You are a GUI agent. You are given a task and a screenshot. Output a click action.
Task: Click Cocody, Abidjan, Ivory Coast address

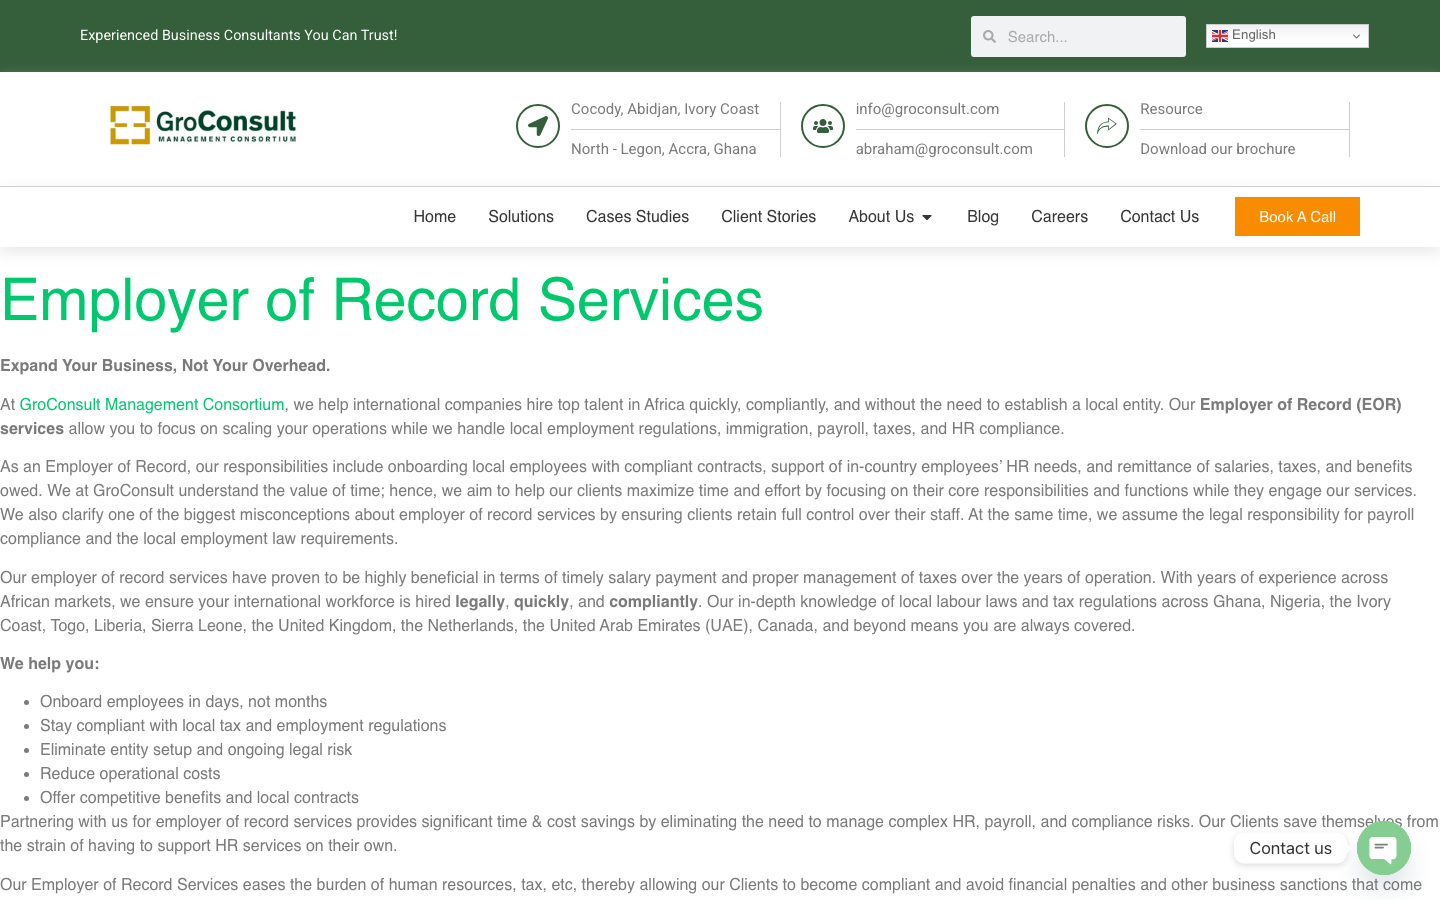coord(665,109)
